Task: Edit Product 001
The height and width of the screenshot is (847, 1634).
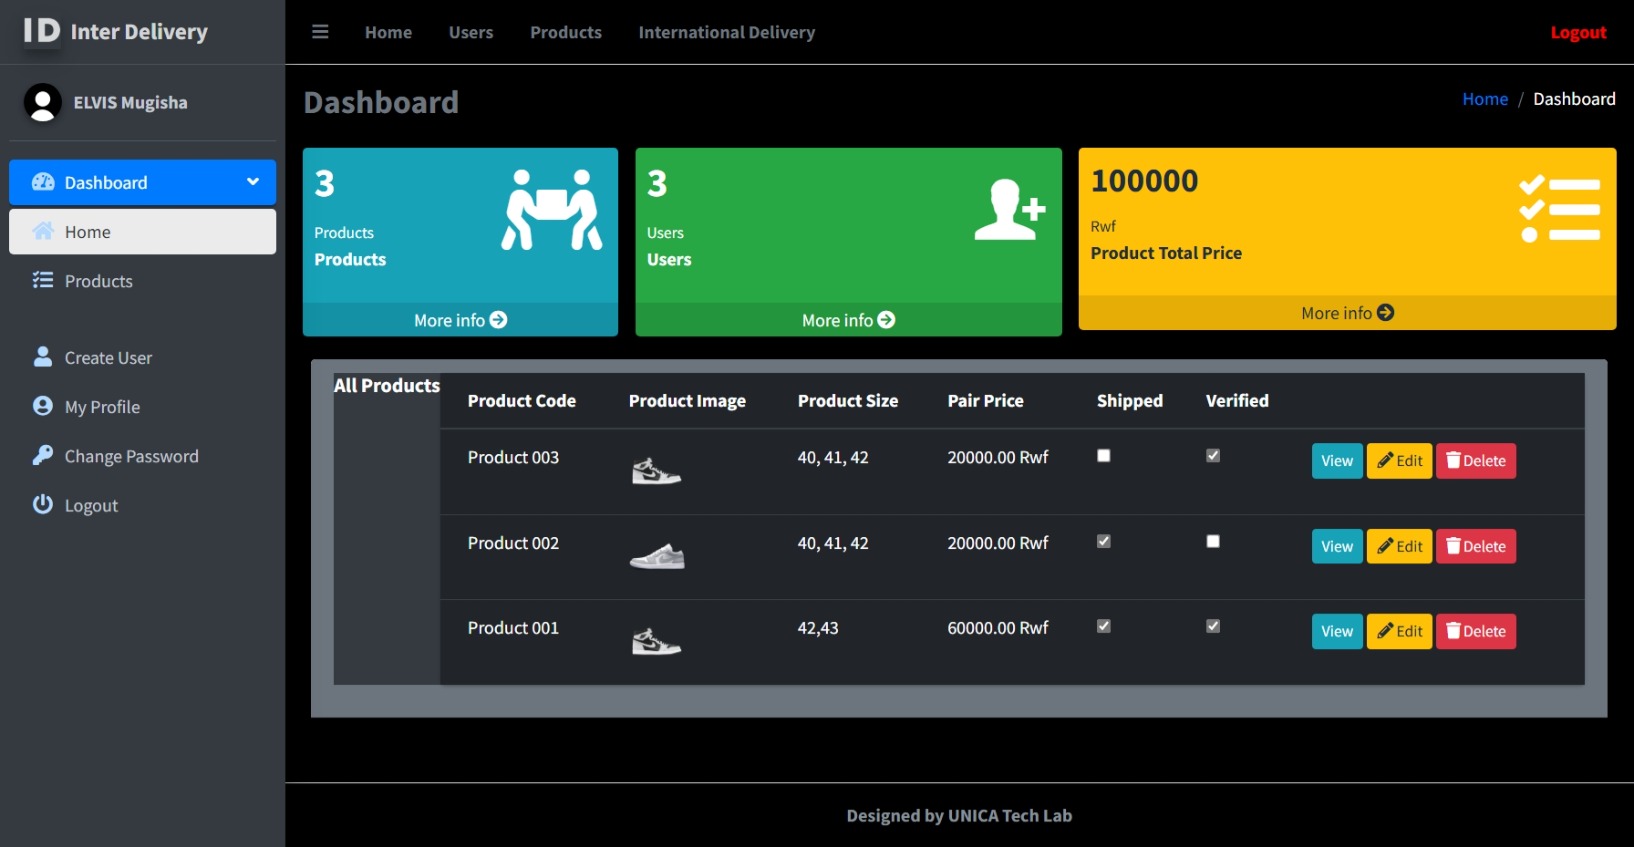Action: point(1399,631)
